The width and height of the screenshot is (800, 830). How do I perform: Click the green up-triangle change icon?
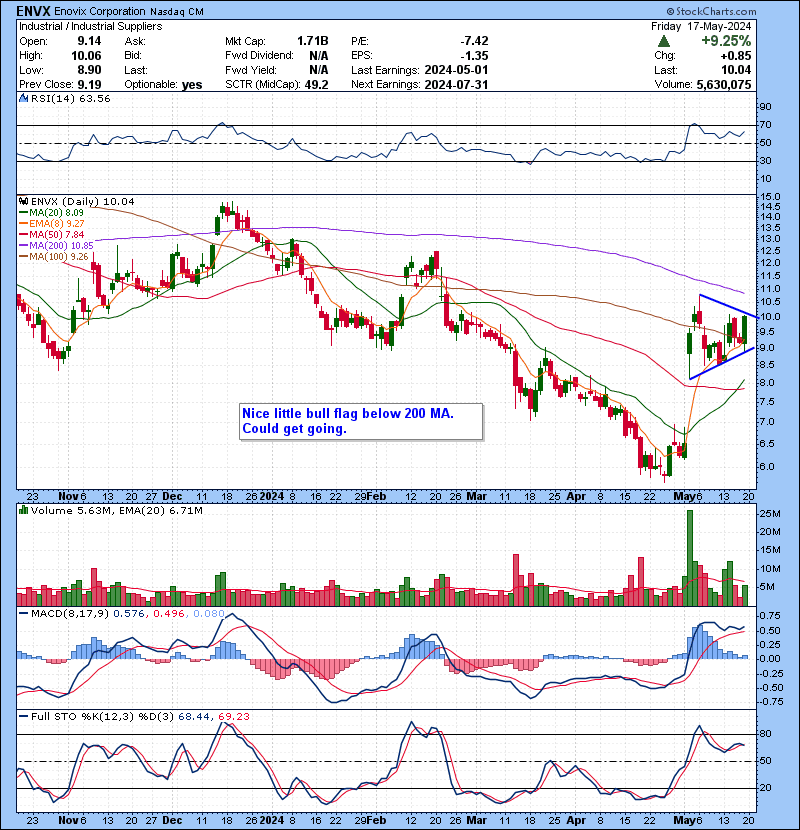(664, 41)
